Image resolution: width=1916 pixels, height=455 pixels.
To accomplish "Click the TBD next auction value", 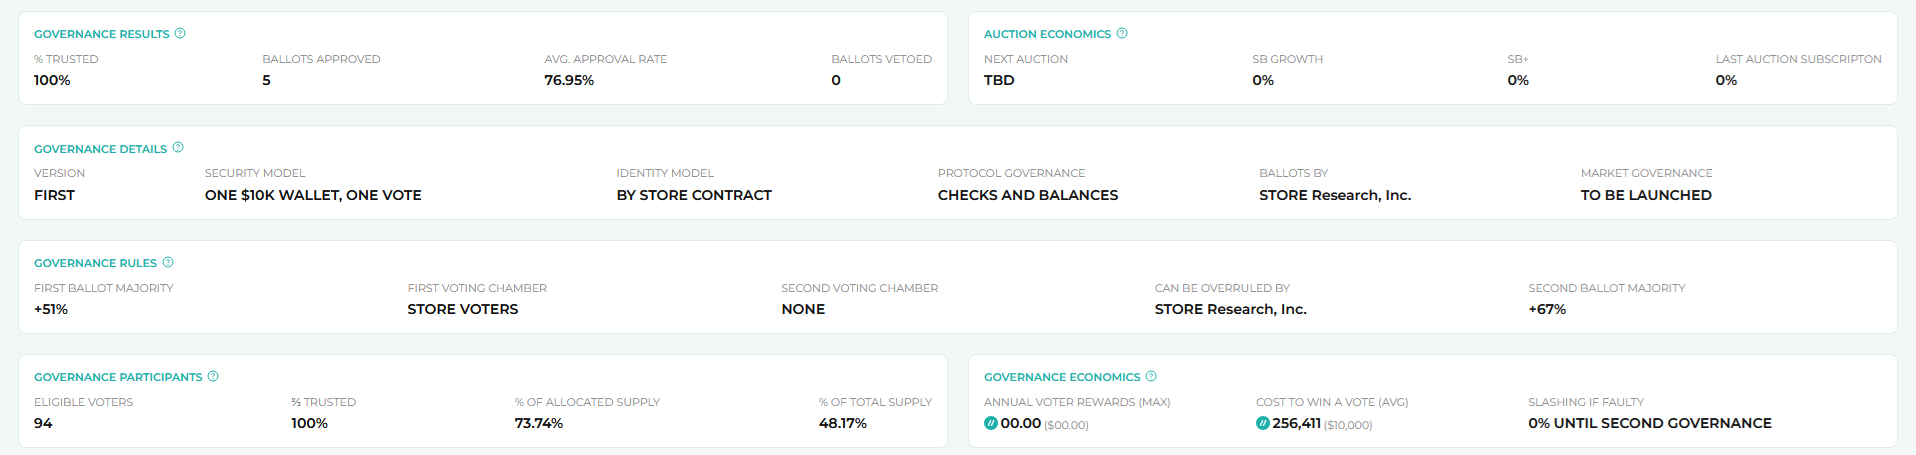I will pos(999,80).
